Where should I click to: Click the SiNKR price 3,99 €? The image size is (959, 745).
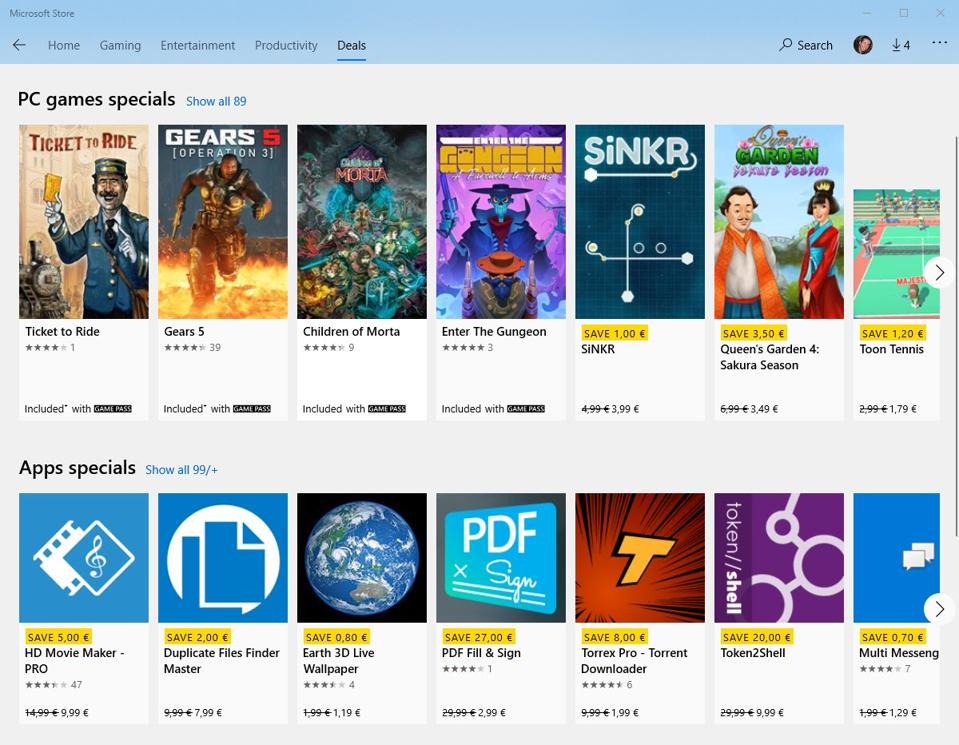tap(625, 409)
